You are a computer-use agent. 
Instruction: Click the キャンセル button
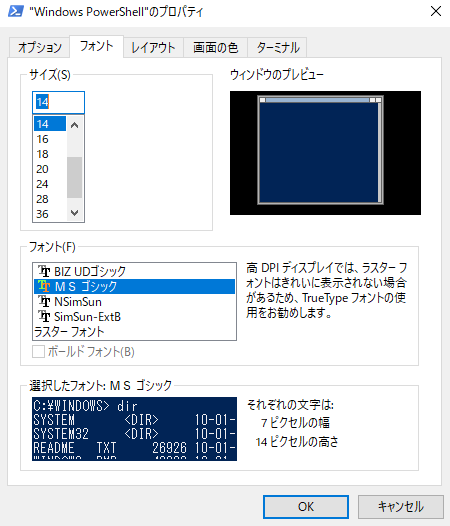[401, 507]
